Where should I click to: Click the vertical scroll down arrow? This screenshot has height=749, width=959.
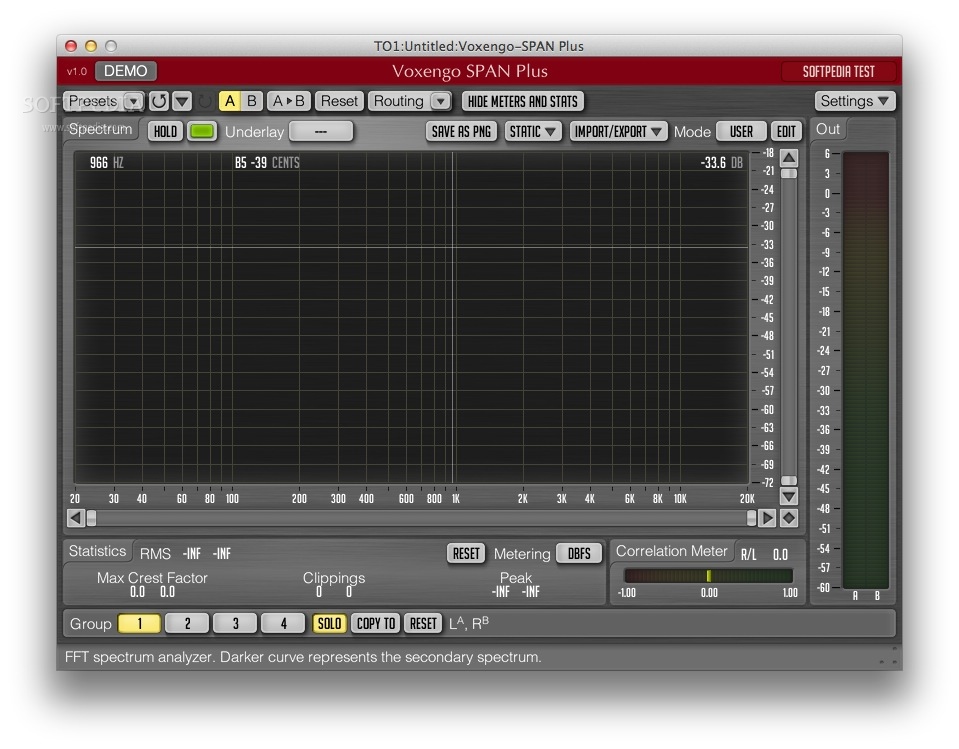click(x=789, y=496)
